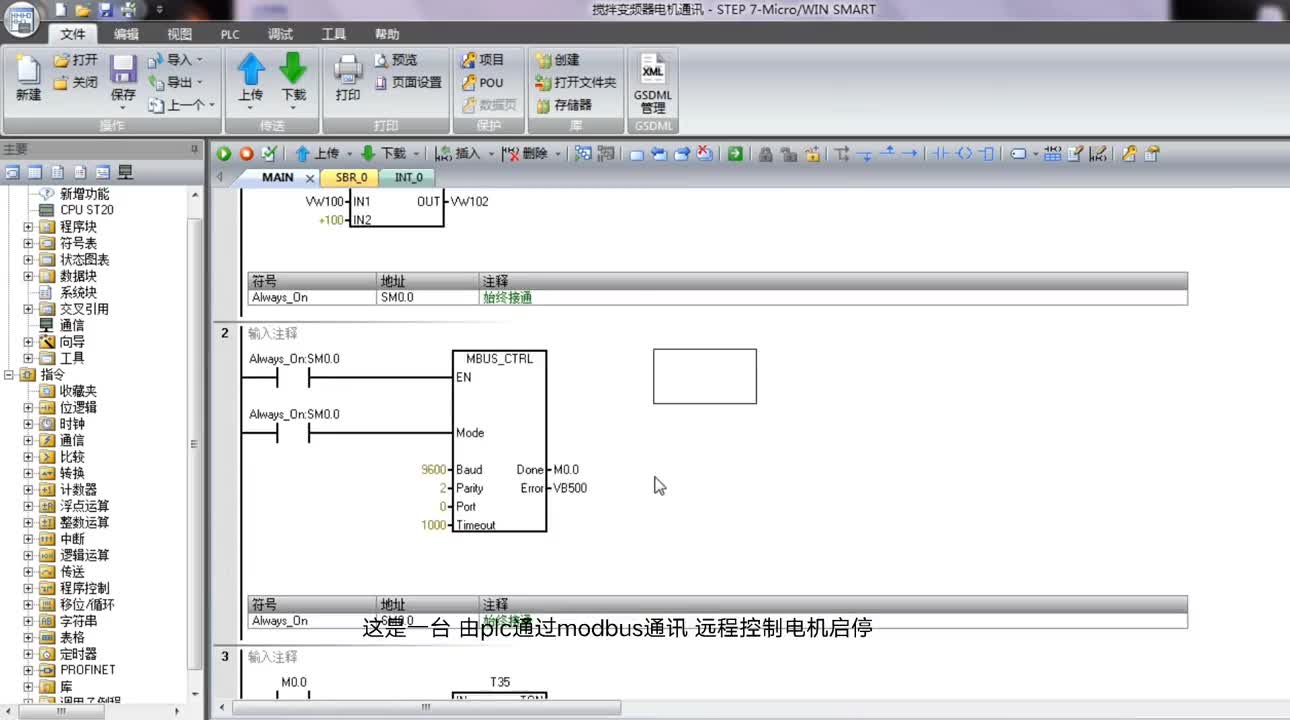
Task: Select Favorites (收藏夹) in instruction tree
Action: [x=78, y=391]
